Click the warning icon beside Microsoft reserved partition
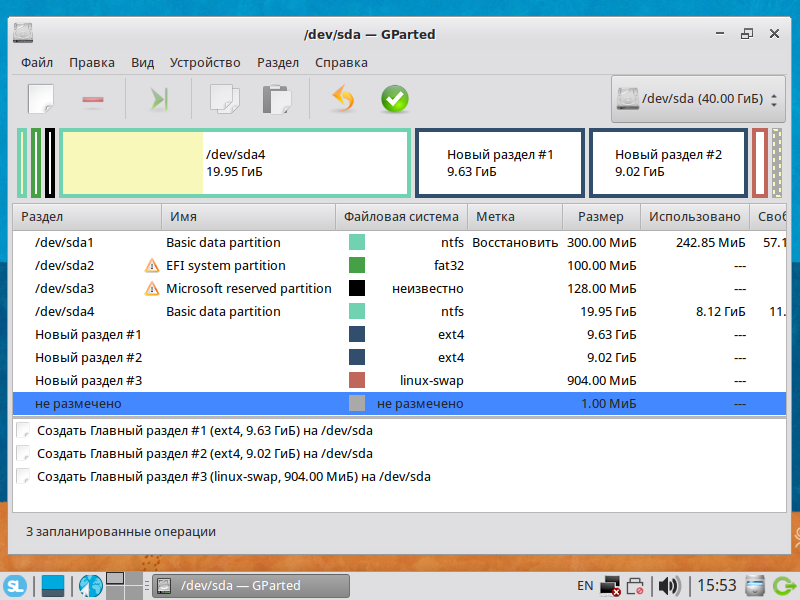Viewport: 800px width, 600px height. point(152,288)
